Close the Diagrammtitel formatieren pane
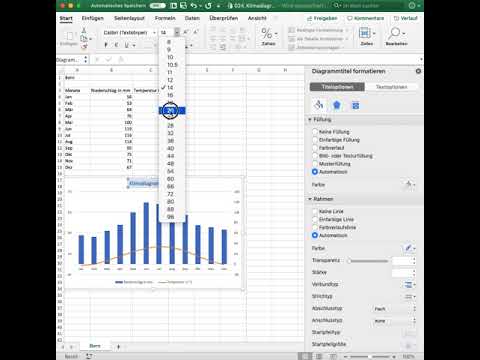Image resolution: width=480 pixels, height=360 pixels. 418,71
